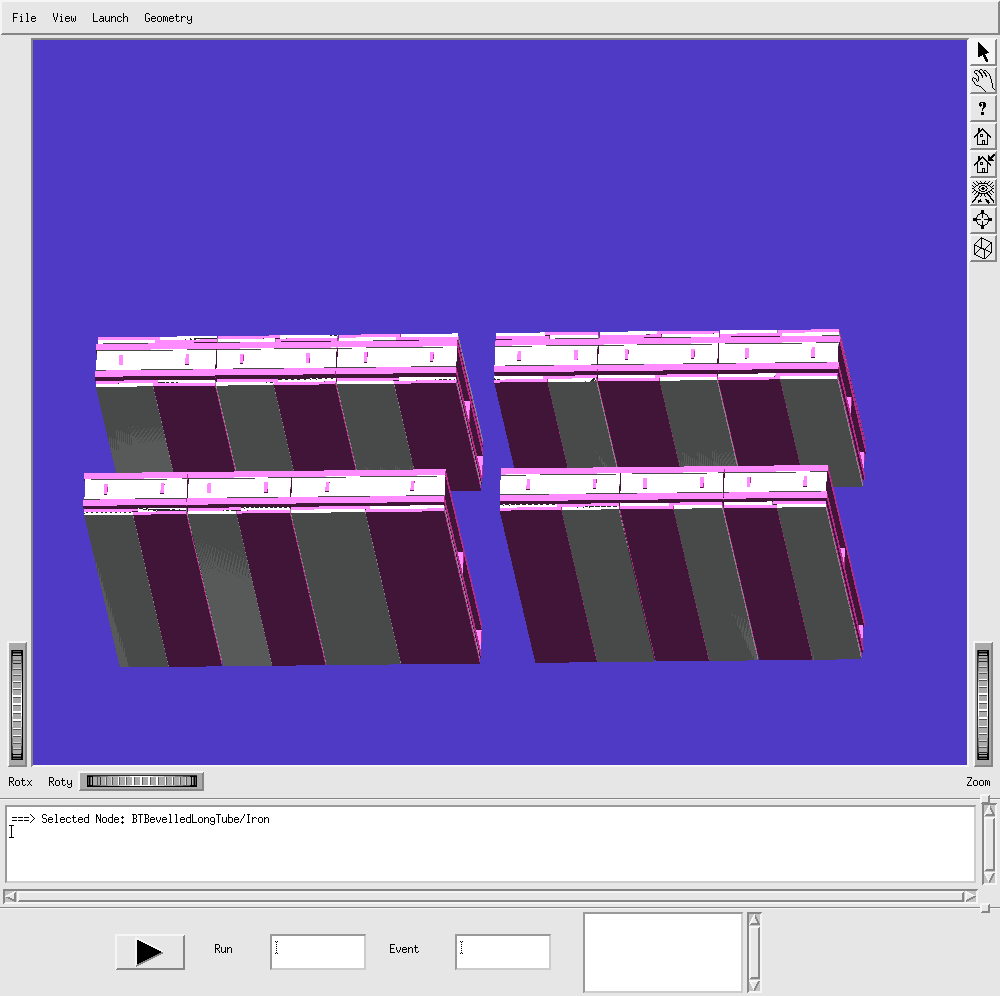
Task: Open the Geometry menu
Action: coord(168,18)
